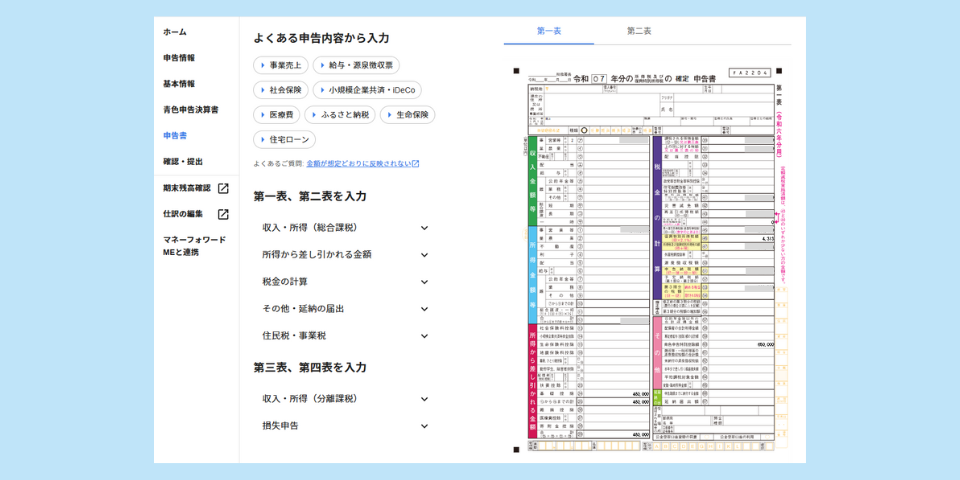Expand the 税金の計算 section
The height and width of the screenshot is (480, 960).
pyautogui.click(x=345, y=282)
